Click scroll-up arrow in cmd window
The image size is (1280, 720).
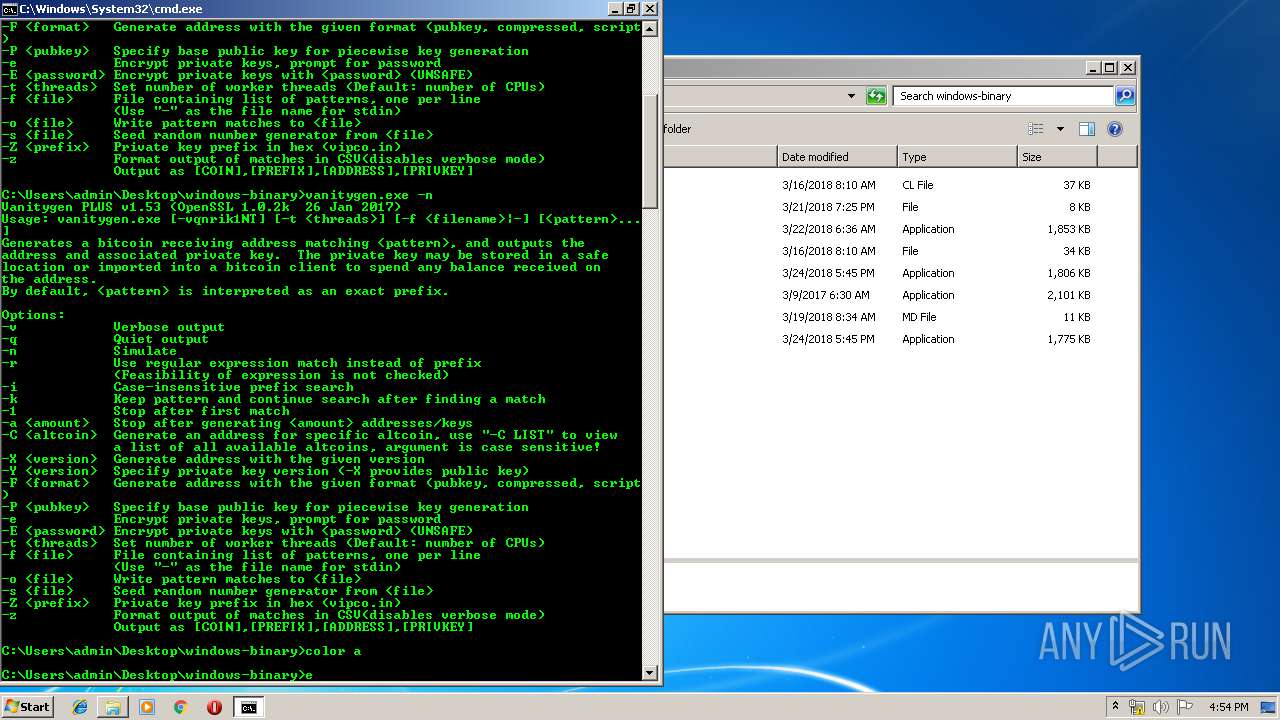tap(650, 28)
